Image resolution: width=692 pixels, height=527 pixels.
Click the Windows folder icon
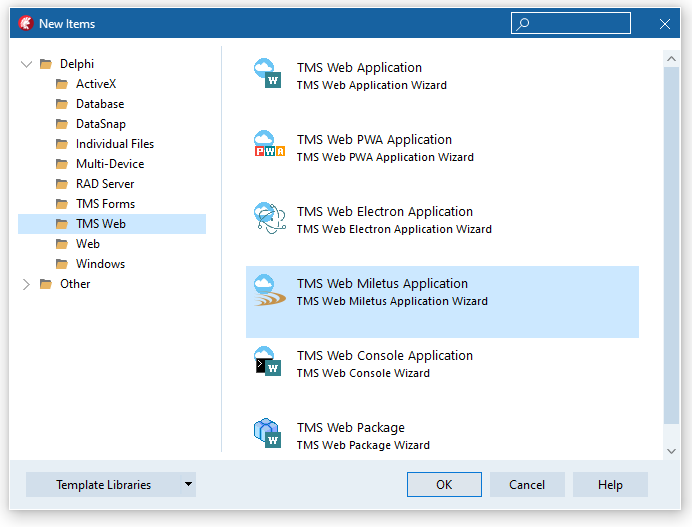point(62,264)
